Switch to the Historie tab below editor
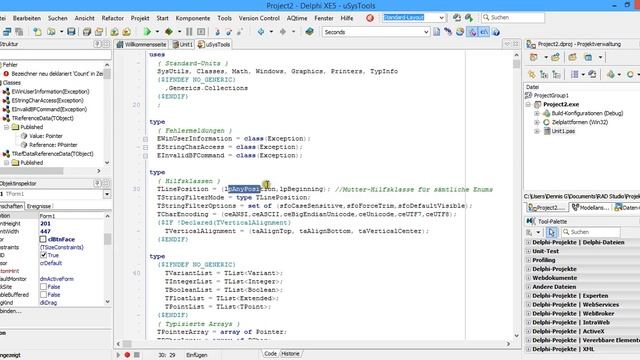 [290, 354]
